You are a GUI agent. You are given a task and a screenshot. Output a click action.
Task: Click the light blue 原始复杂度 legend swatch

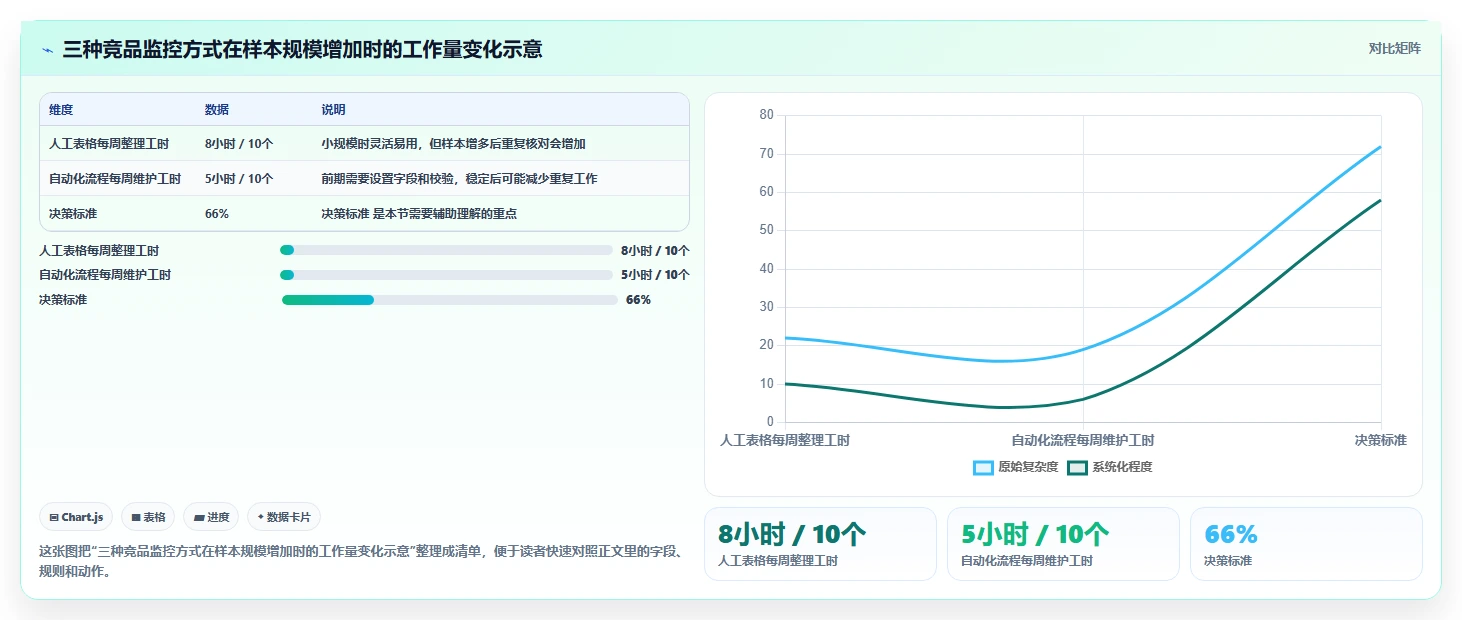pos(983,467)
